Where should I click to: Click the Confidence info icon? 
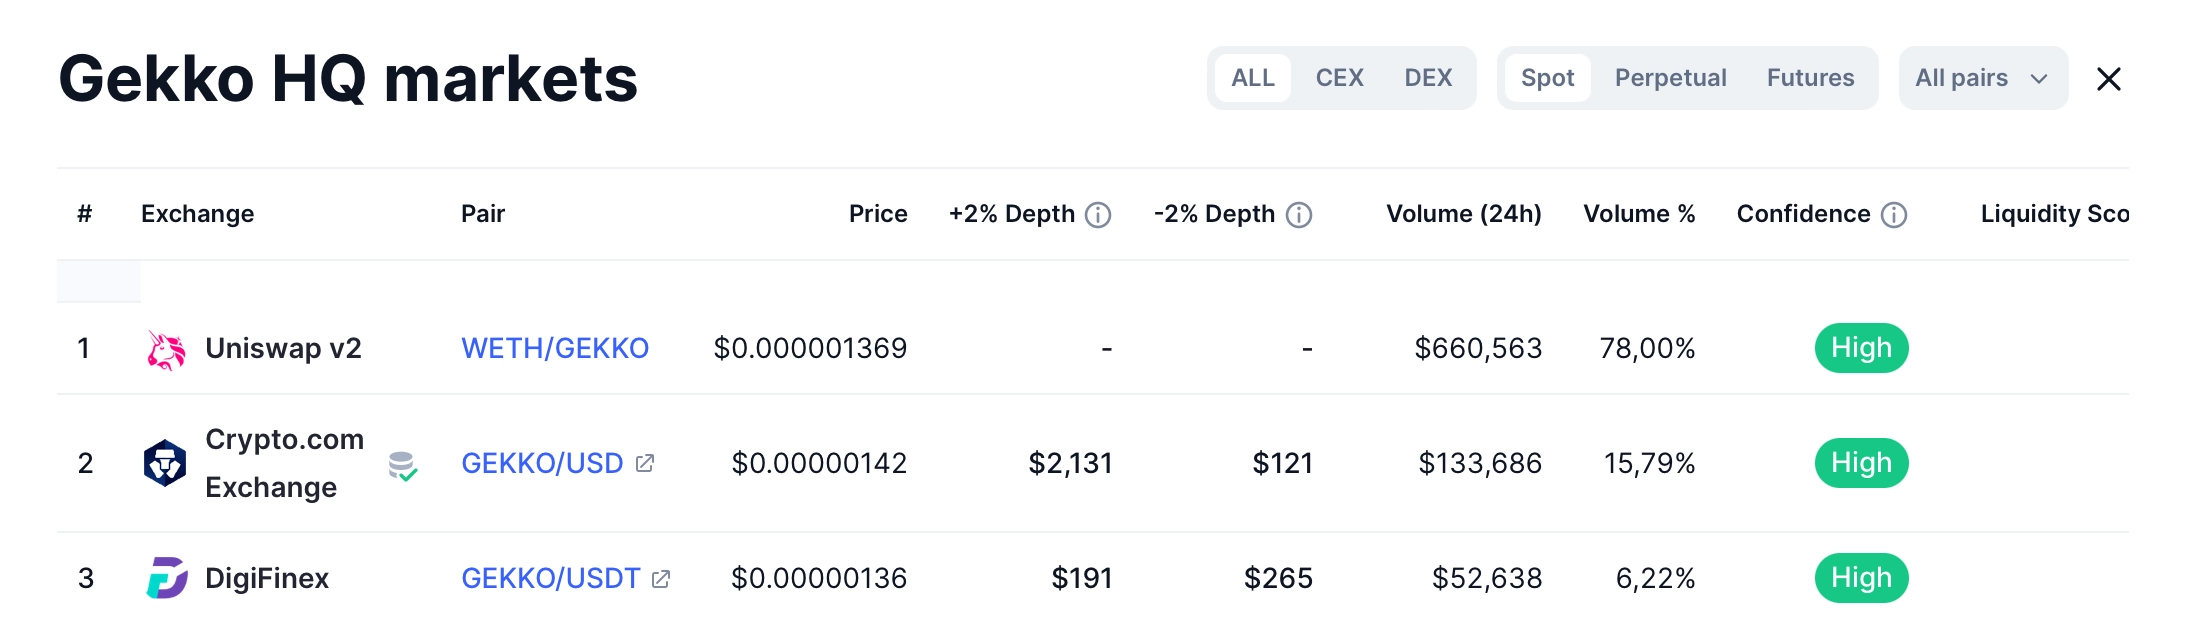click(1894, 215)
